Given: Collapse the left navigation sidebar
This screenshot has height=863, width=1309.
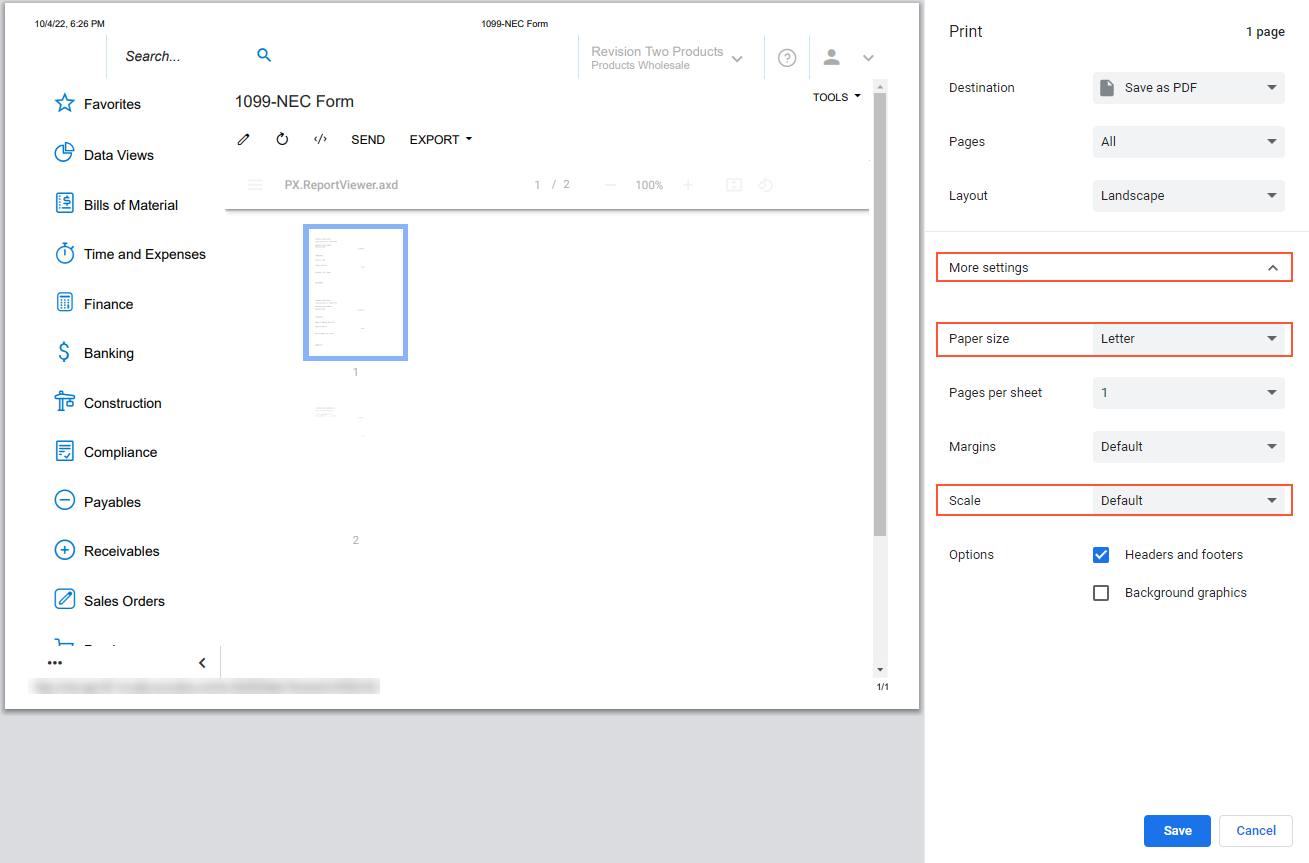Looking at the screenshot, I should tap(202, 662).
